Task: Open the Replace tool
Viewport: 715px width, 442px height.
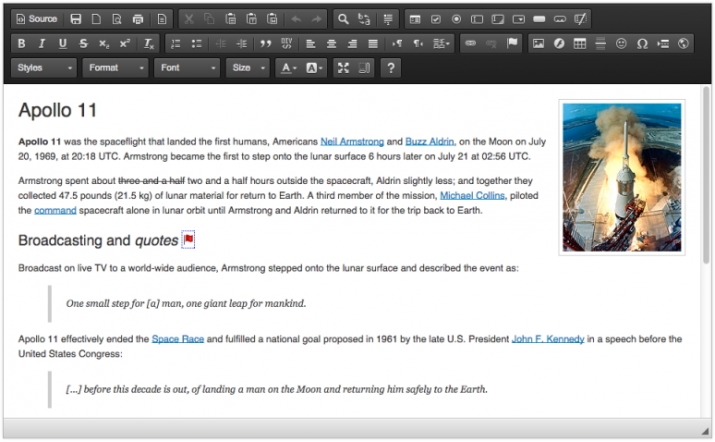Action: (364, 19)
